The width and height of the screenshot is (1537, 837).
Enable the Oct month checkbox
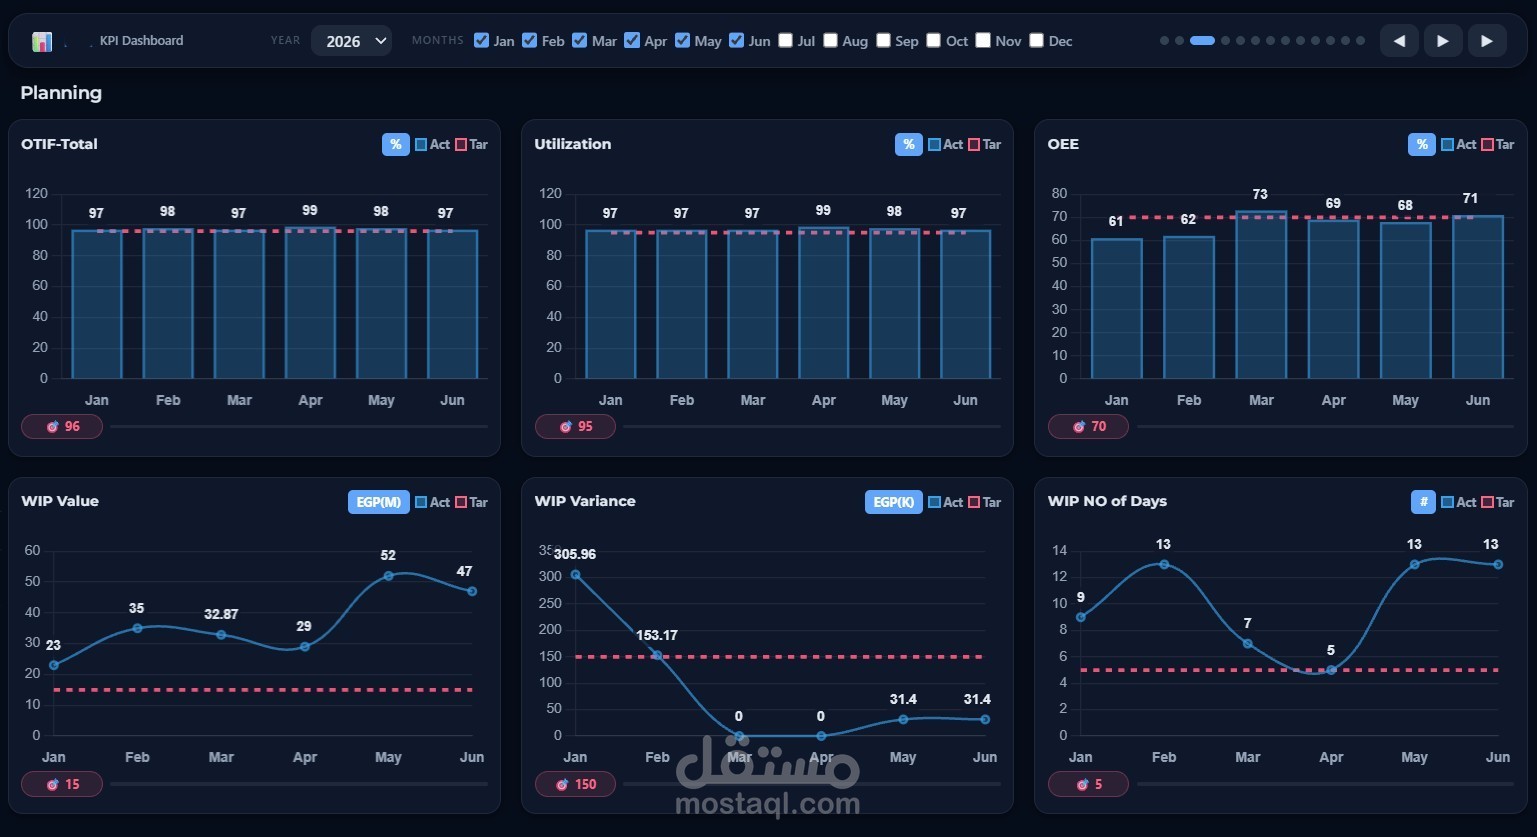point(933,40)
